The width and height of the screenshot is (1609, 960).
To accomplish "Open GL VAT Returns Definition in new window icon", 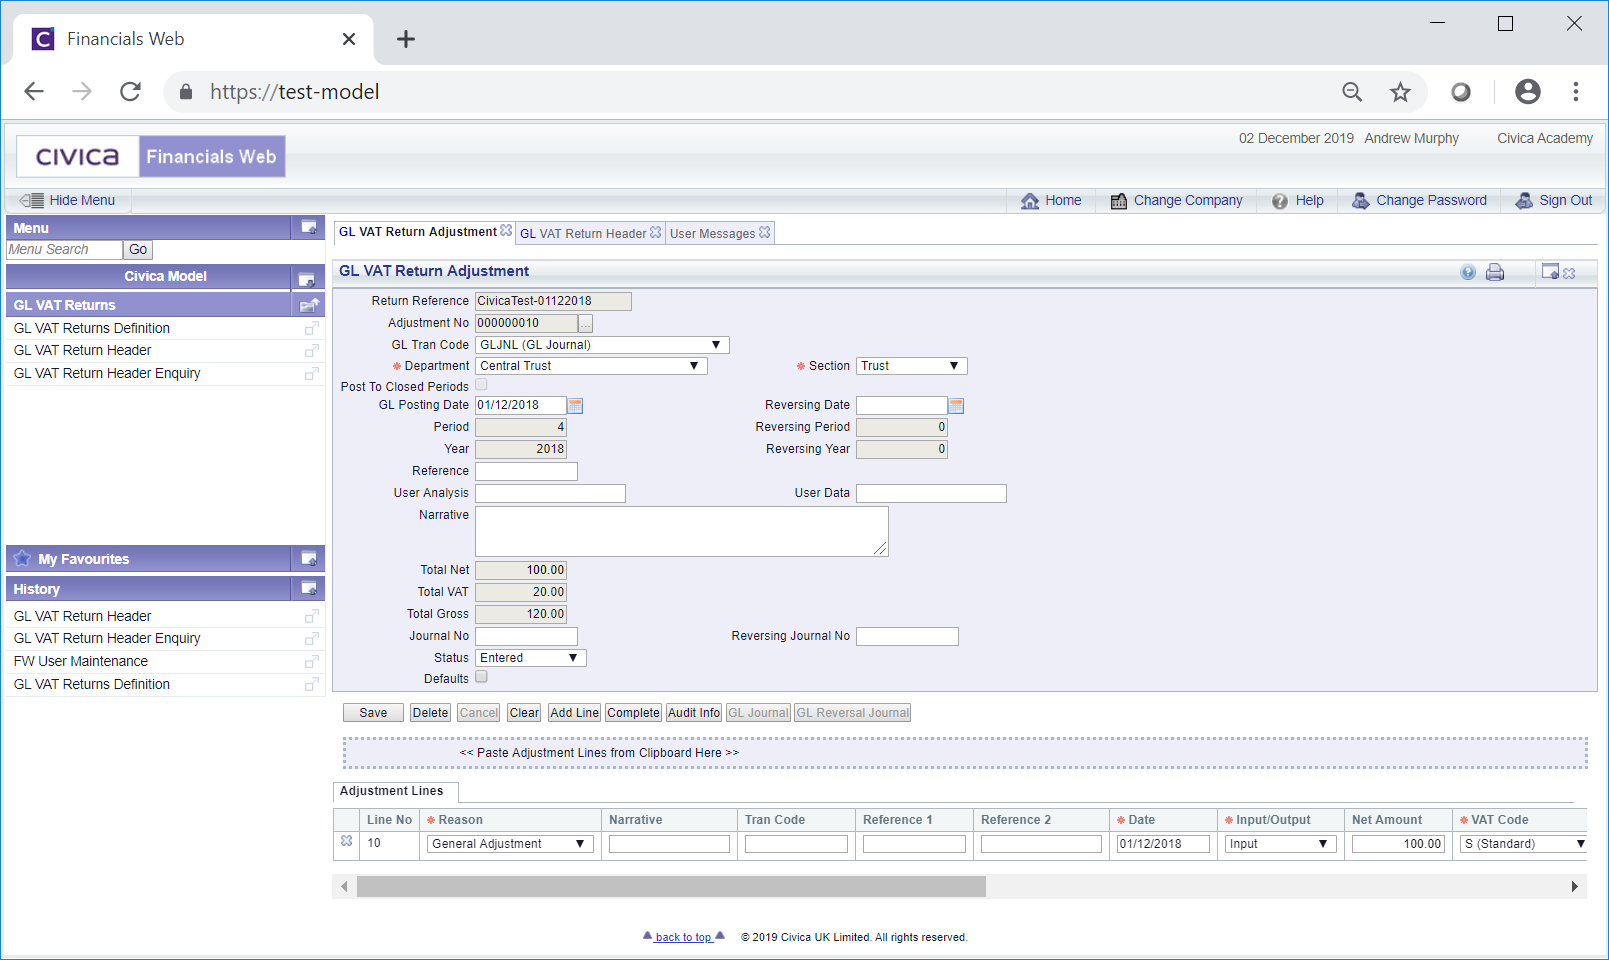I will pyautogui.click(x=311, y=328).
